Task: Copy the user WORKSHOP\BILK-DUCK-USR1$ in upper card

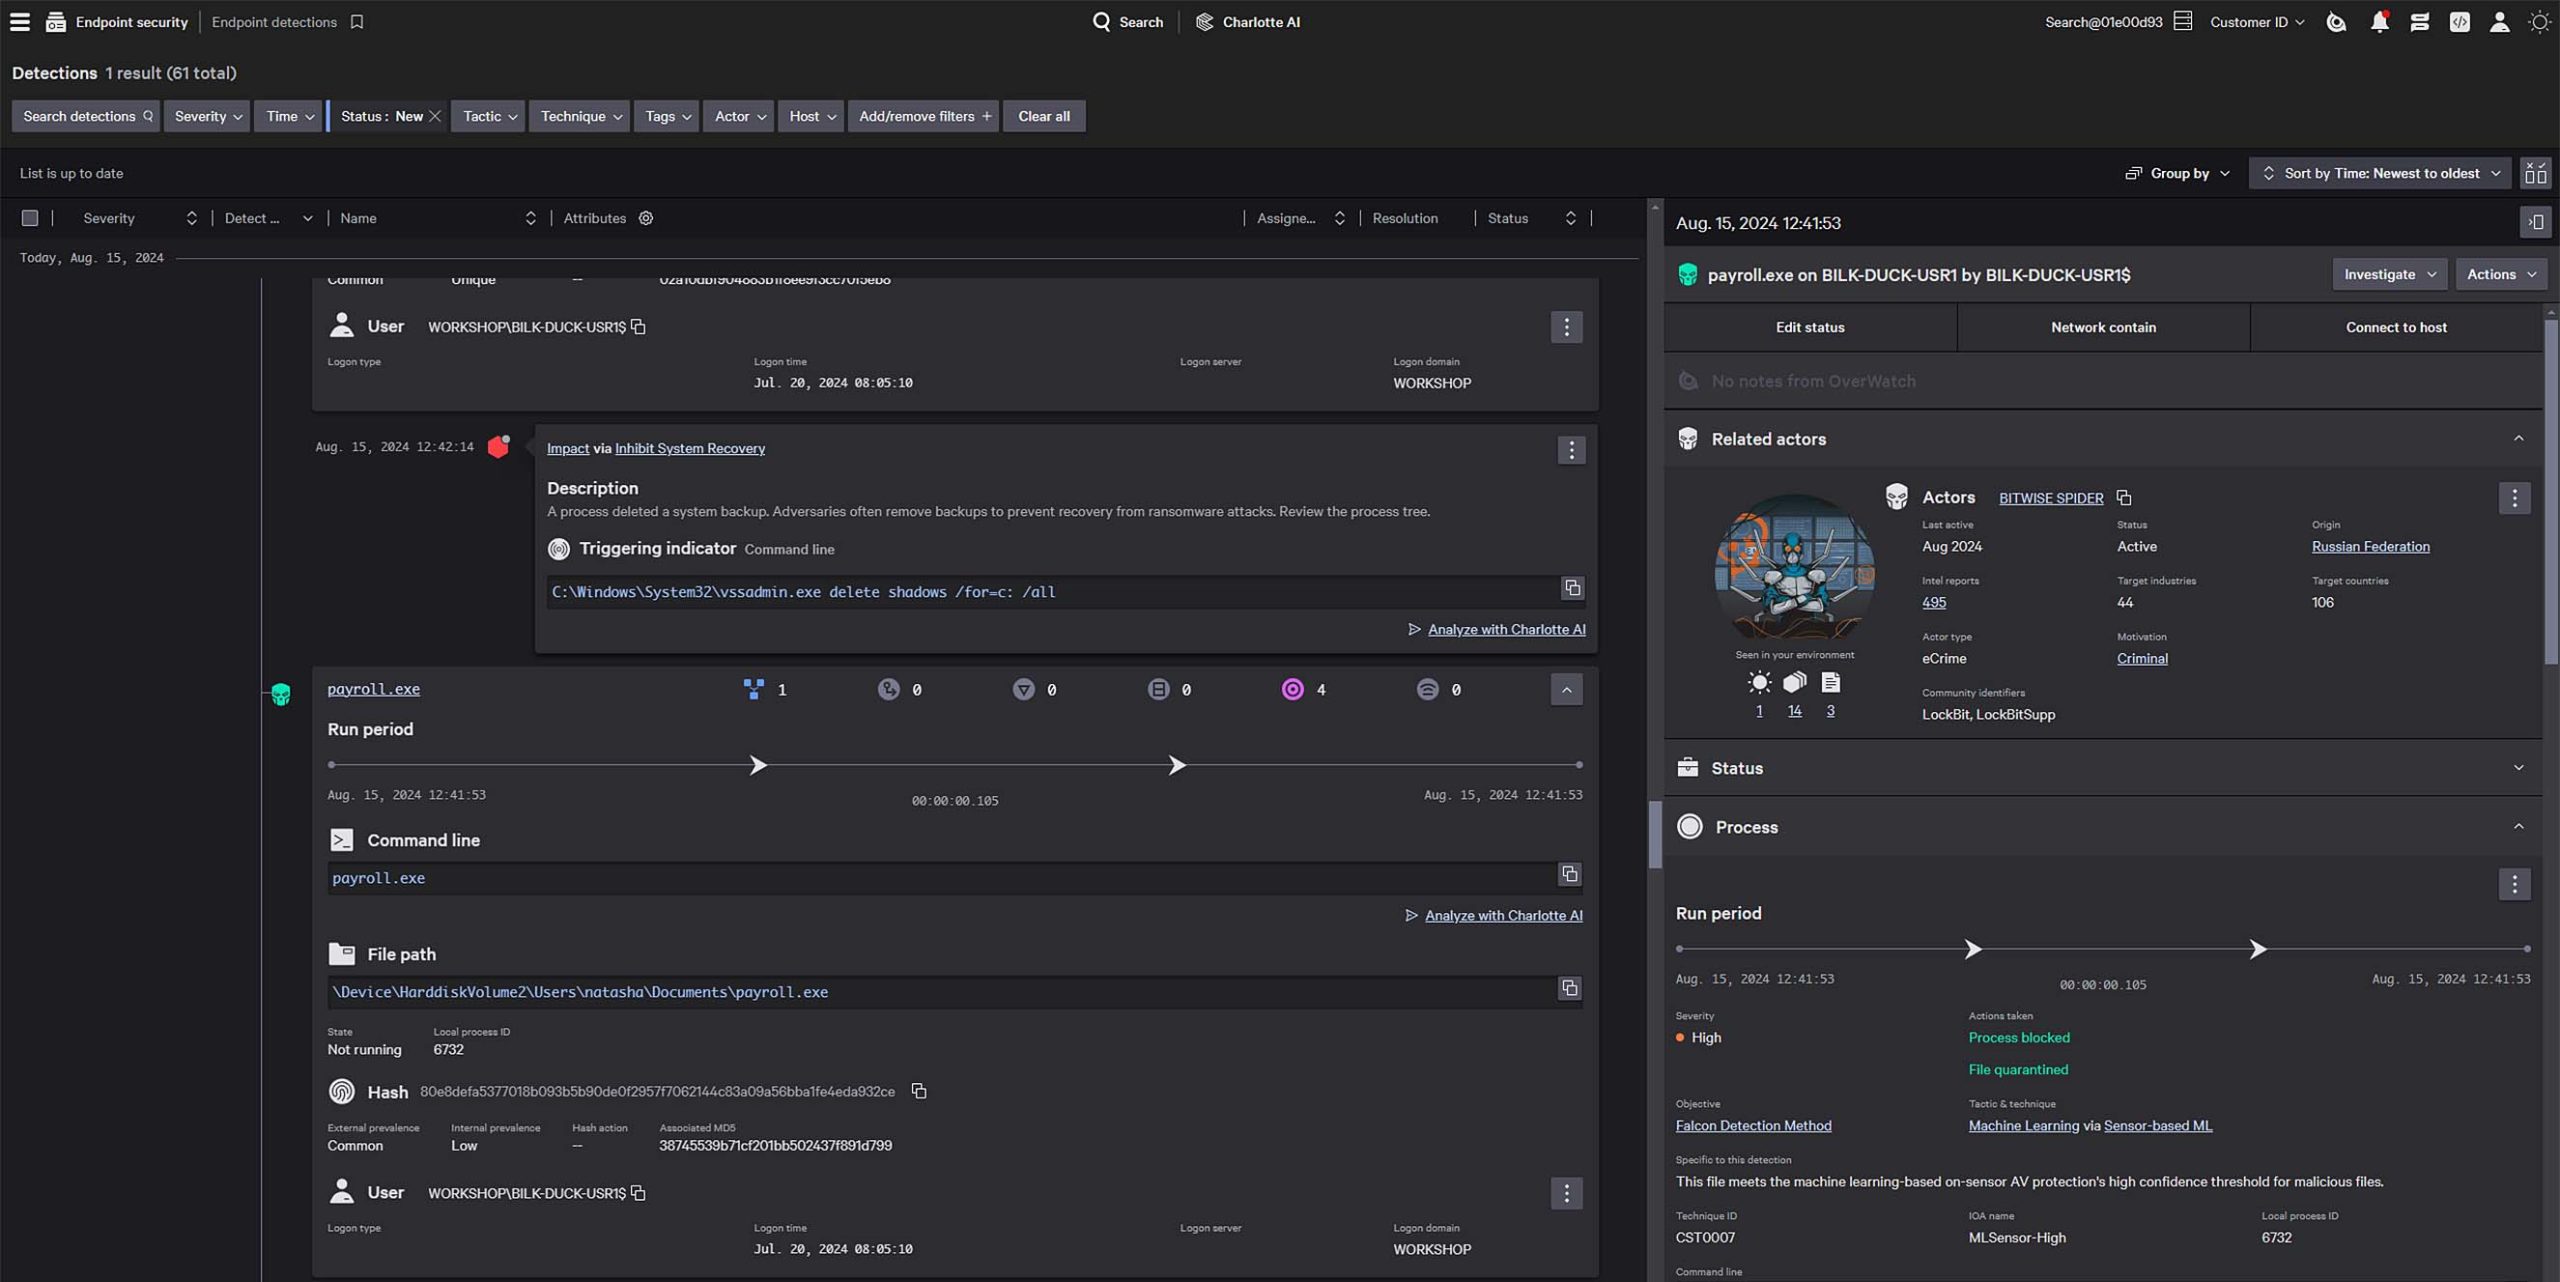Action: 638,327
